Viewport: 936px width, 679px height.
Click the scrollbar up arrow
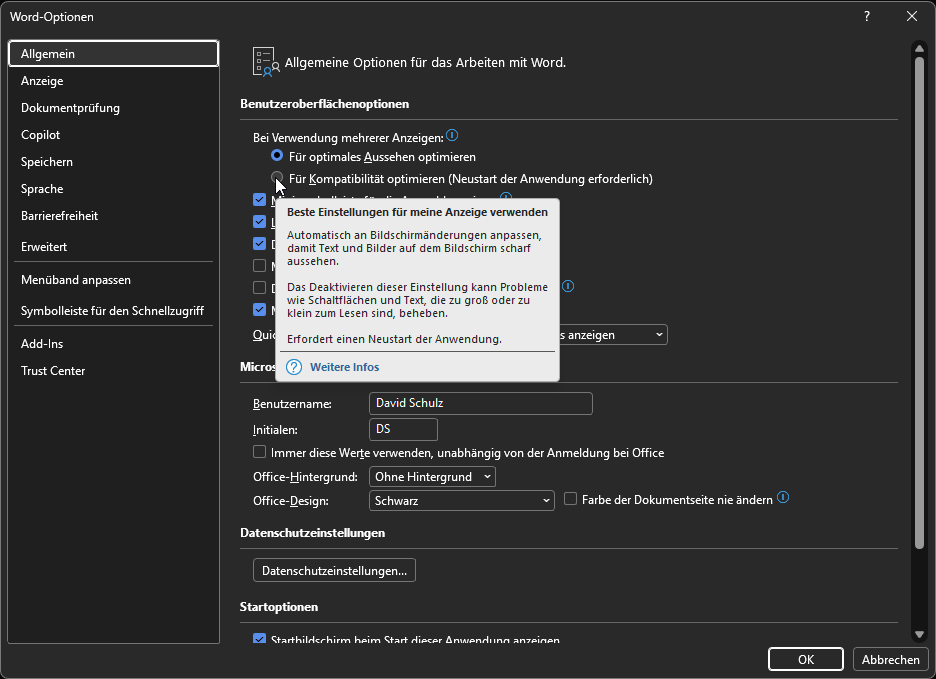919,48
